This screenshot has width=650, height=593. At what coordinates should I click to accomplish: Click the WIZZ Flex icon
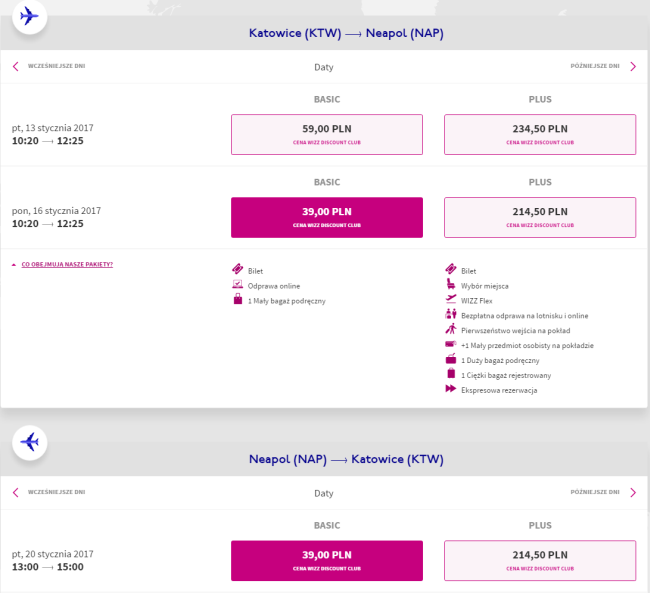pyautogui.click(x=451, y=300)
